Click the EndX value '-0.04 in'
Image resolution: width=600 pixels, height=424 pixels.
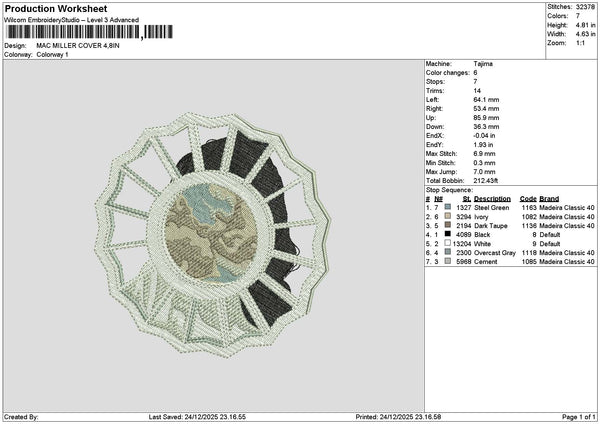coord(484,135)
